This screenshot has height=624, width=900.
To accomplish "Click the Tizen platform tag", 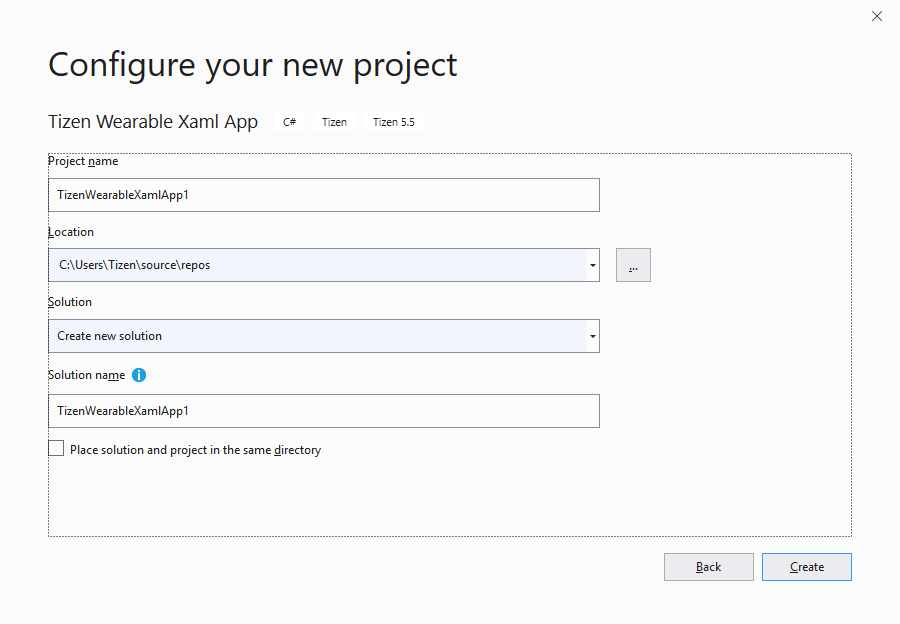I will (x=334, y=122).
